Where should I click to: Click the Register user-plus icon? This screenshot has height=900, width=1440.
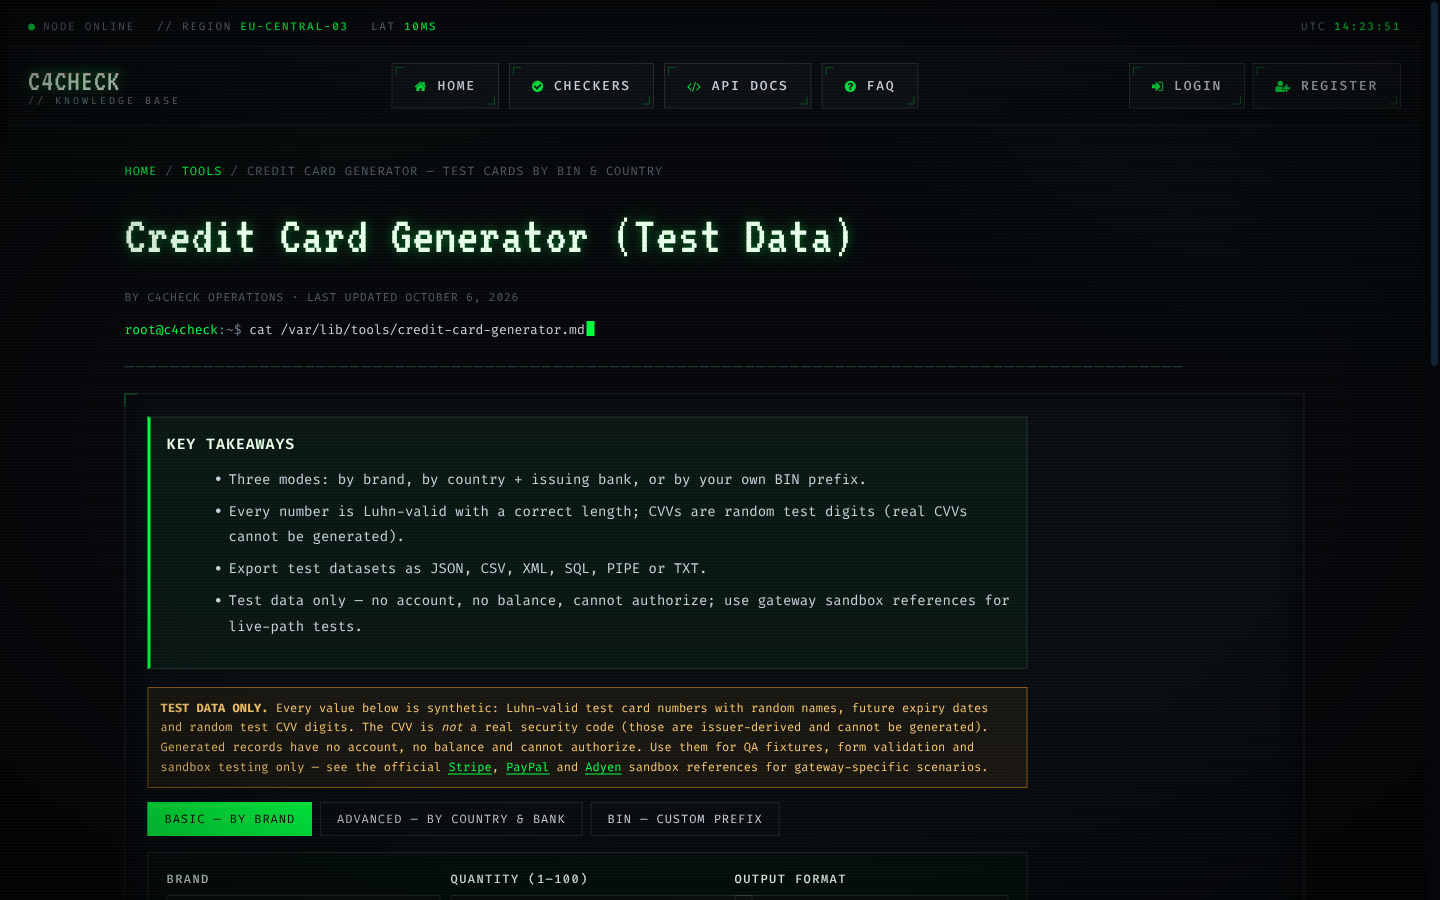pyautogui.click(x=1282, y=86)
